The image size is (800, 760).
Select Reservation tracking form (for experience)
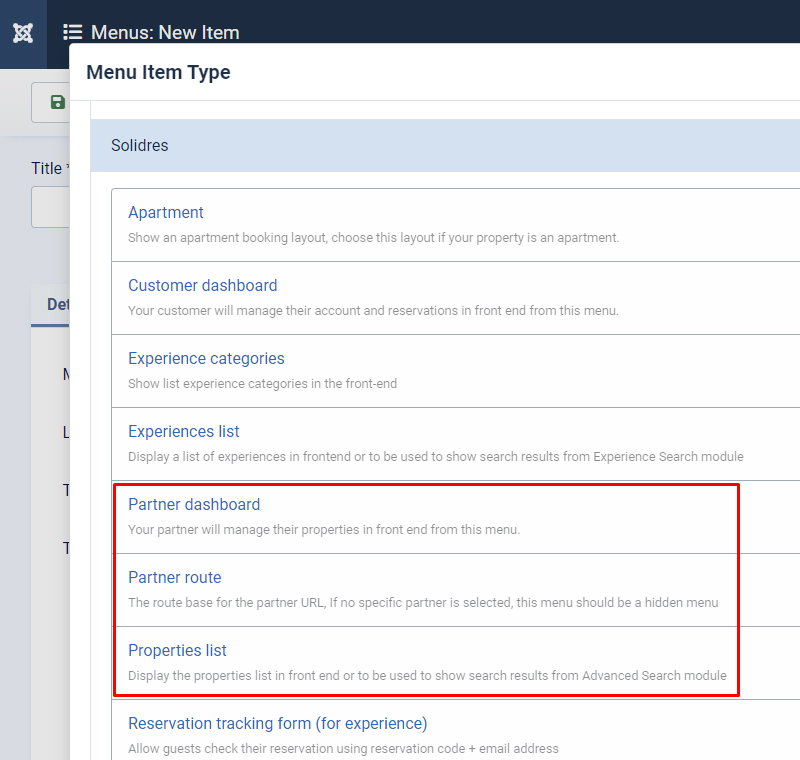(x=275, y=723)
